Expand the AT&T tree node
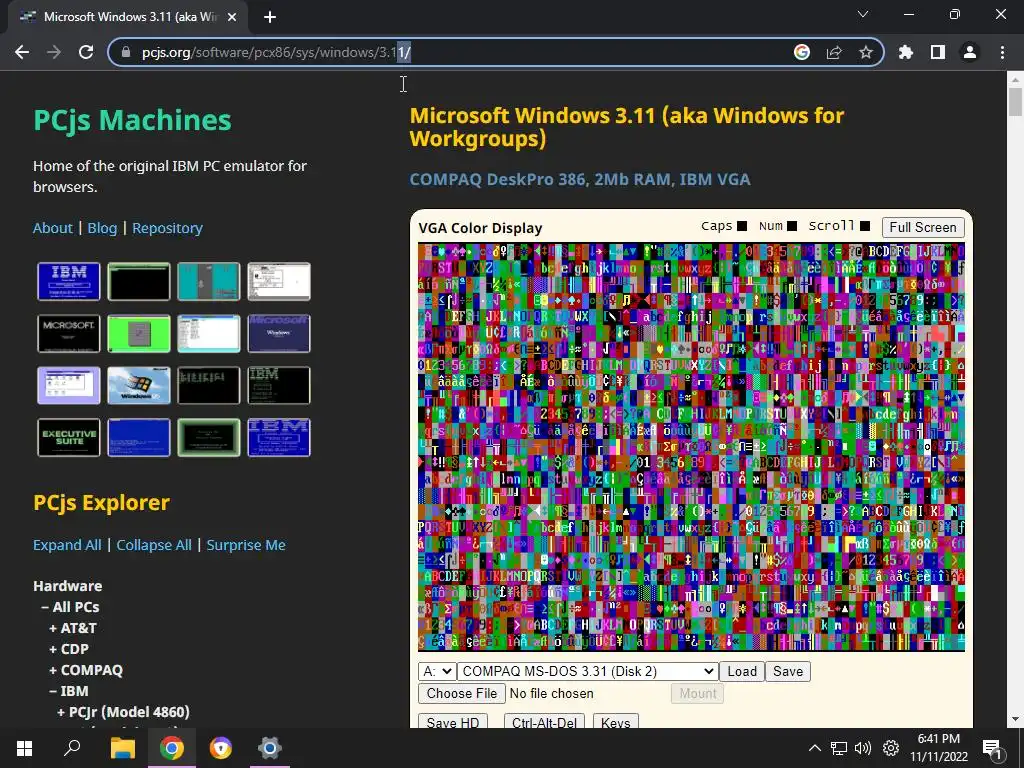Image resolution: width=1024 pixels, height=768 pixels. [72, 628]
